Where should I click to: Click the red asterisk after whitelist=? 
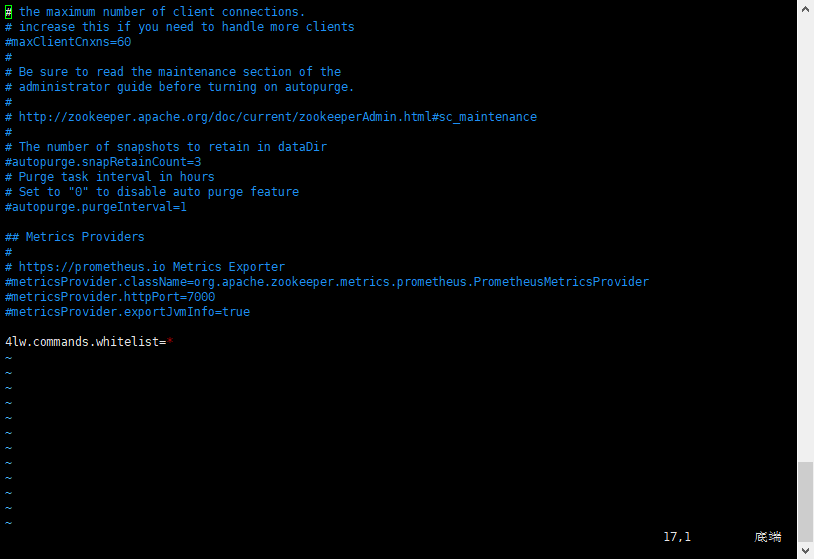coord(170,341)
